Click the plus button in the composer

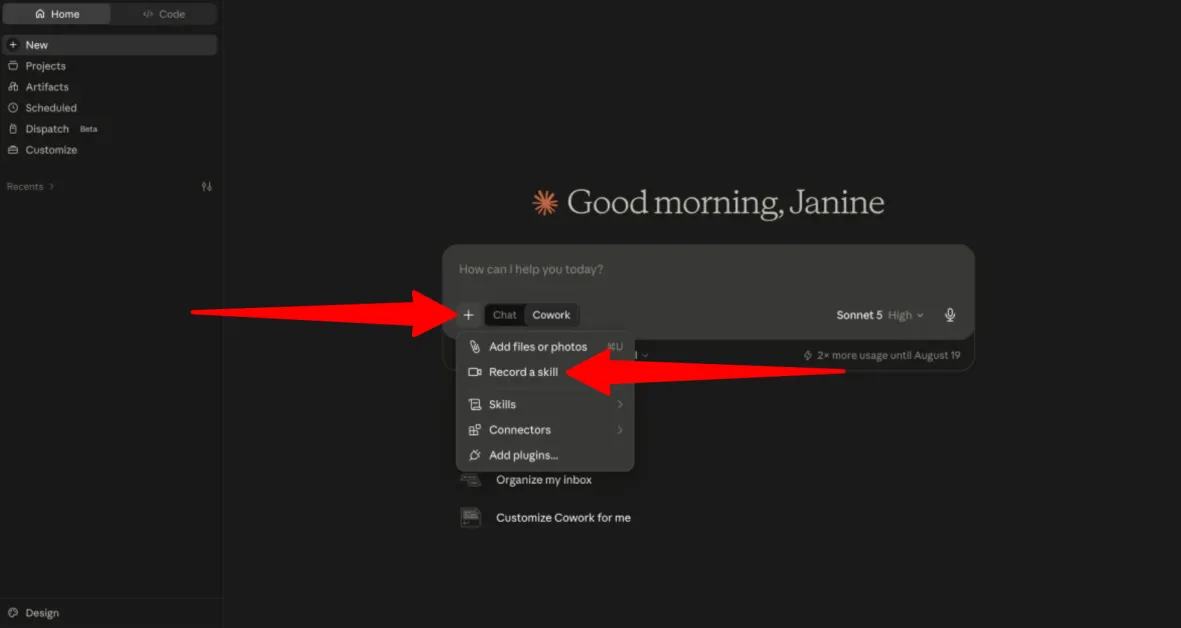[468, 315]
